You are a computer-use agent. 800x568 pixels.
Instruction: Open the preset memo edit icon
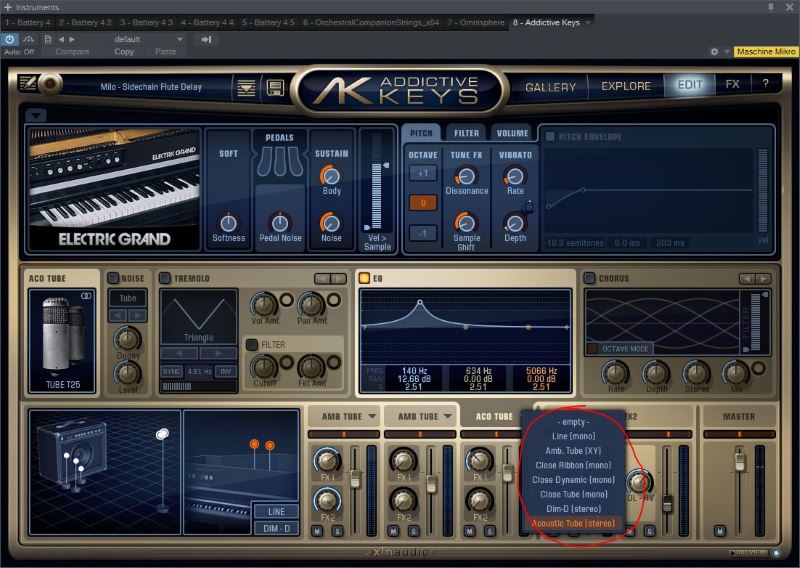[27, 83]
